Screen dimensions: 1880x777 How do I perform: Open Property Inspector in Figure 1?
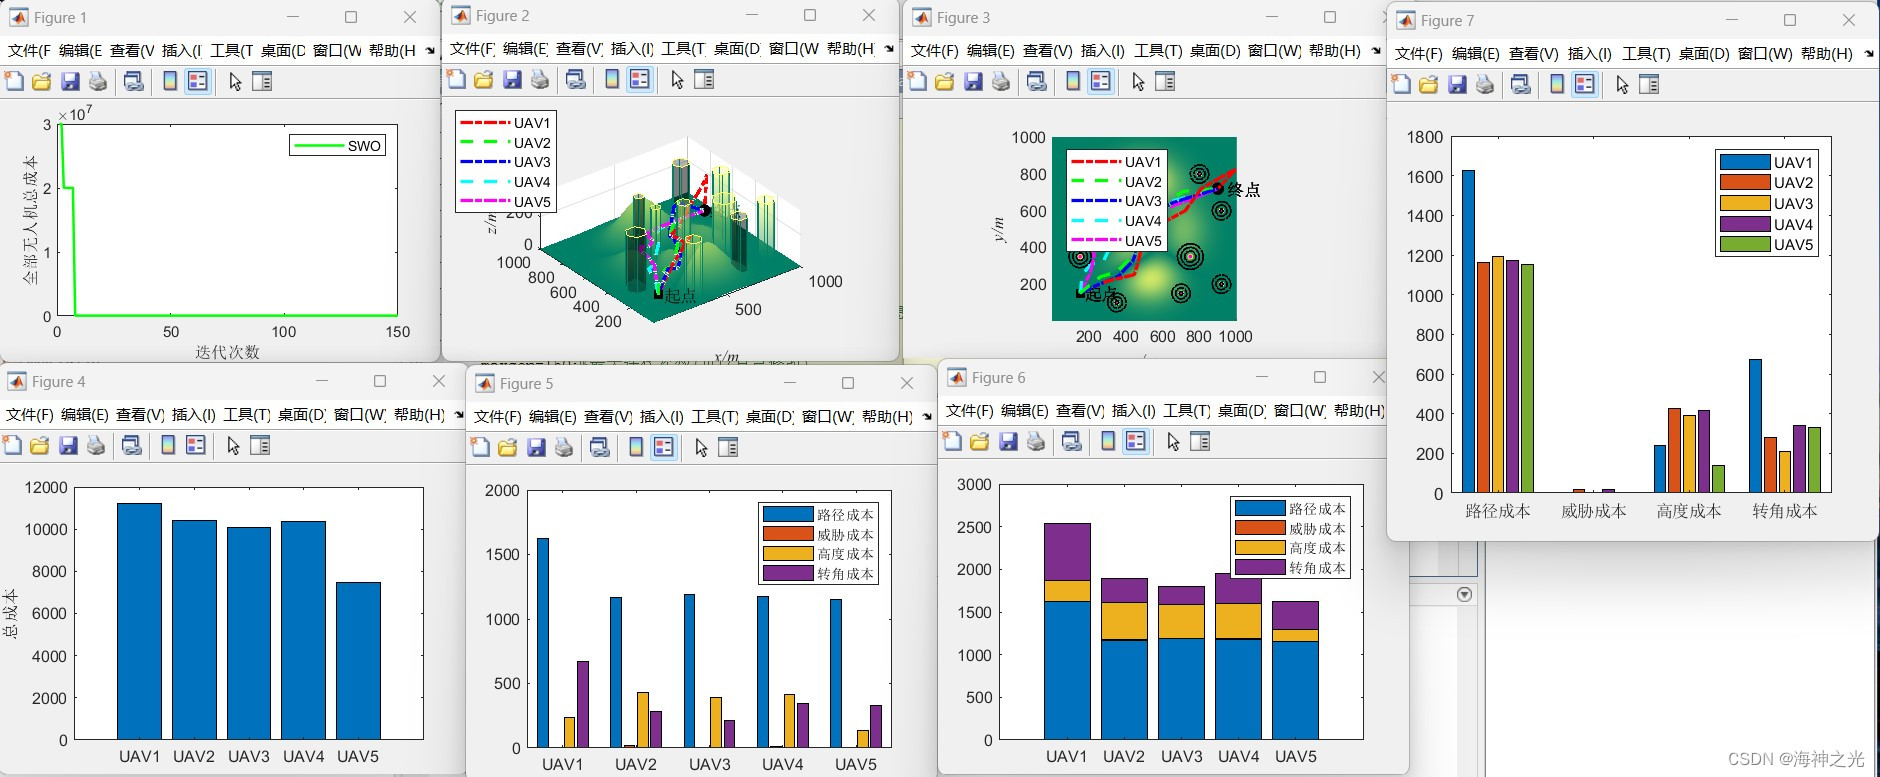(262, 81)
